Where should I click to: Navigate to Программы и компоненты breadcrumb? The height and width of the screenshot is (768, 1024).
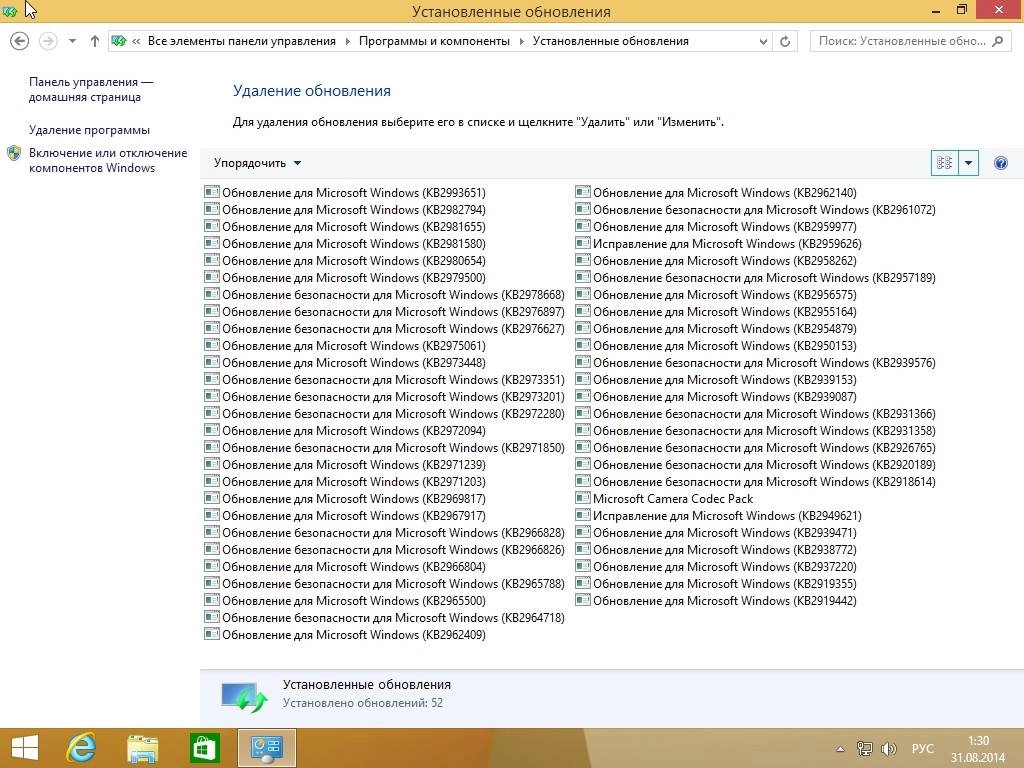click(x=434, y=41)
